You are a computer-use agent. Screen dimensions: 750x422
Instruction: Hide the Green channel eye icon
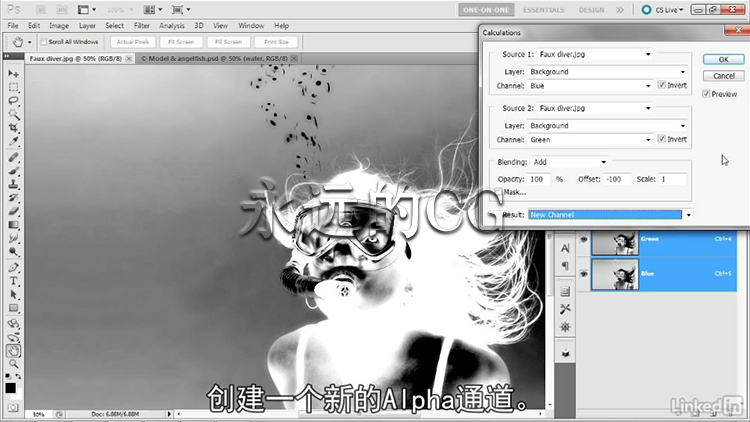pyautogui.click(x=584, y=239)
